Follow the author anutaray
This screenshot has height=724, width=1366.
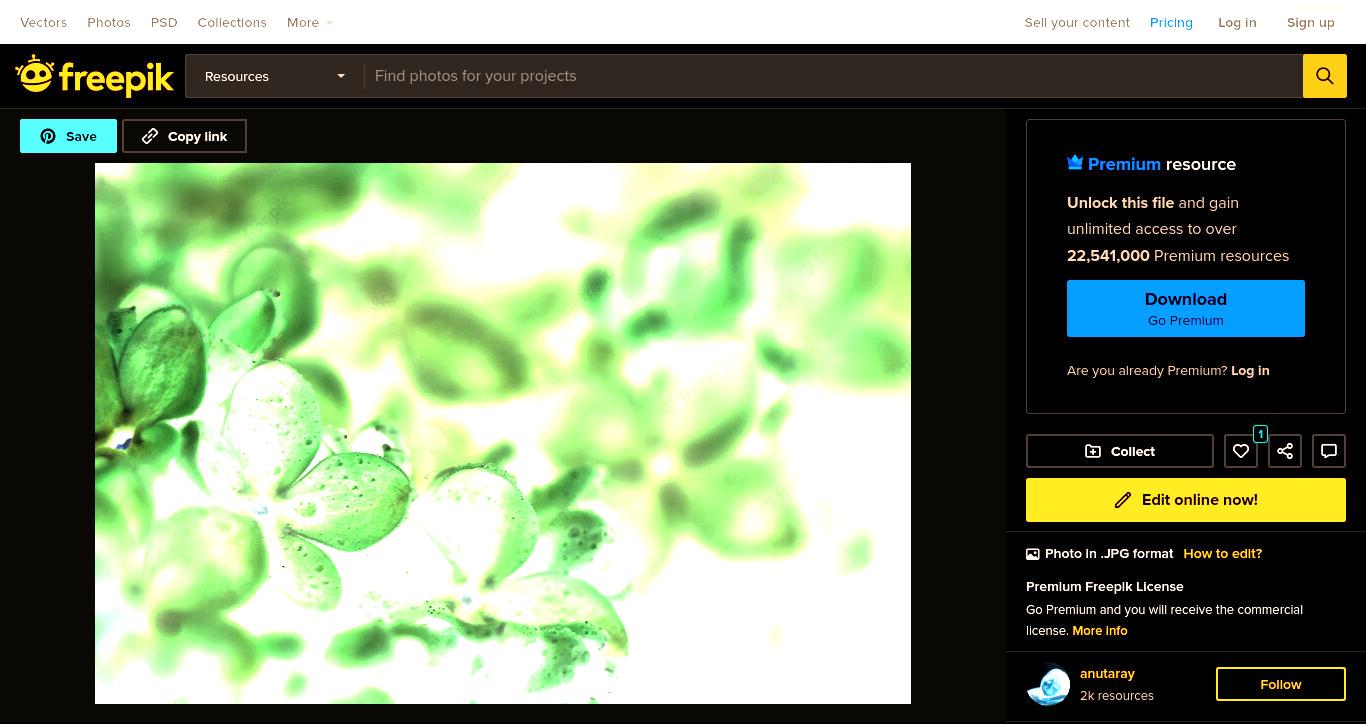tap(1281, 685)
